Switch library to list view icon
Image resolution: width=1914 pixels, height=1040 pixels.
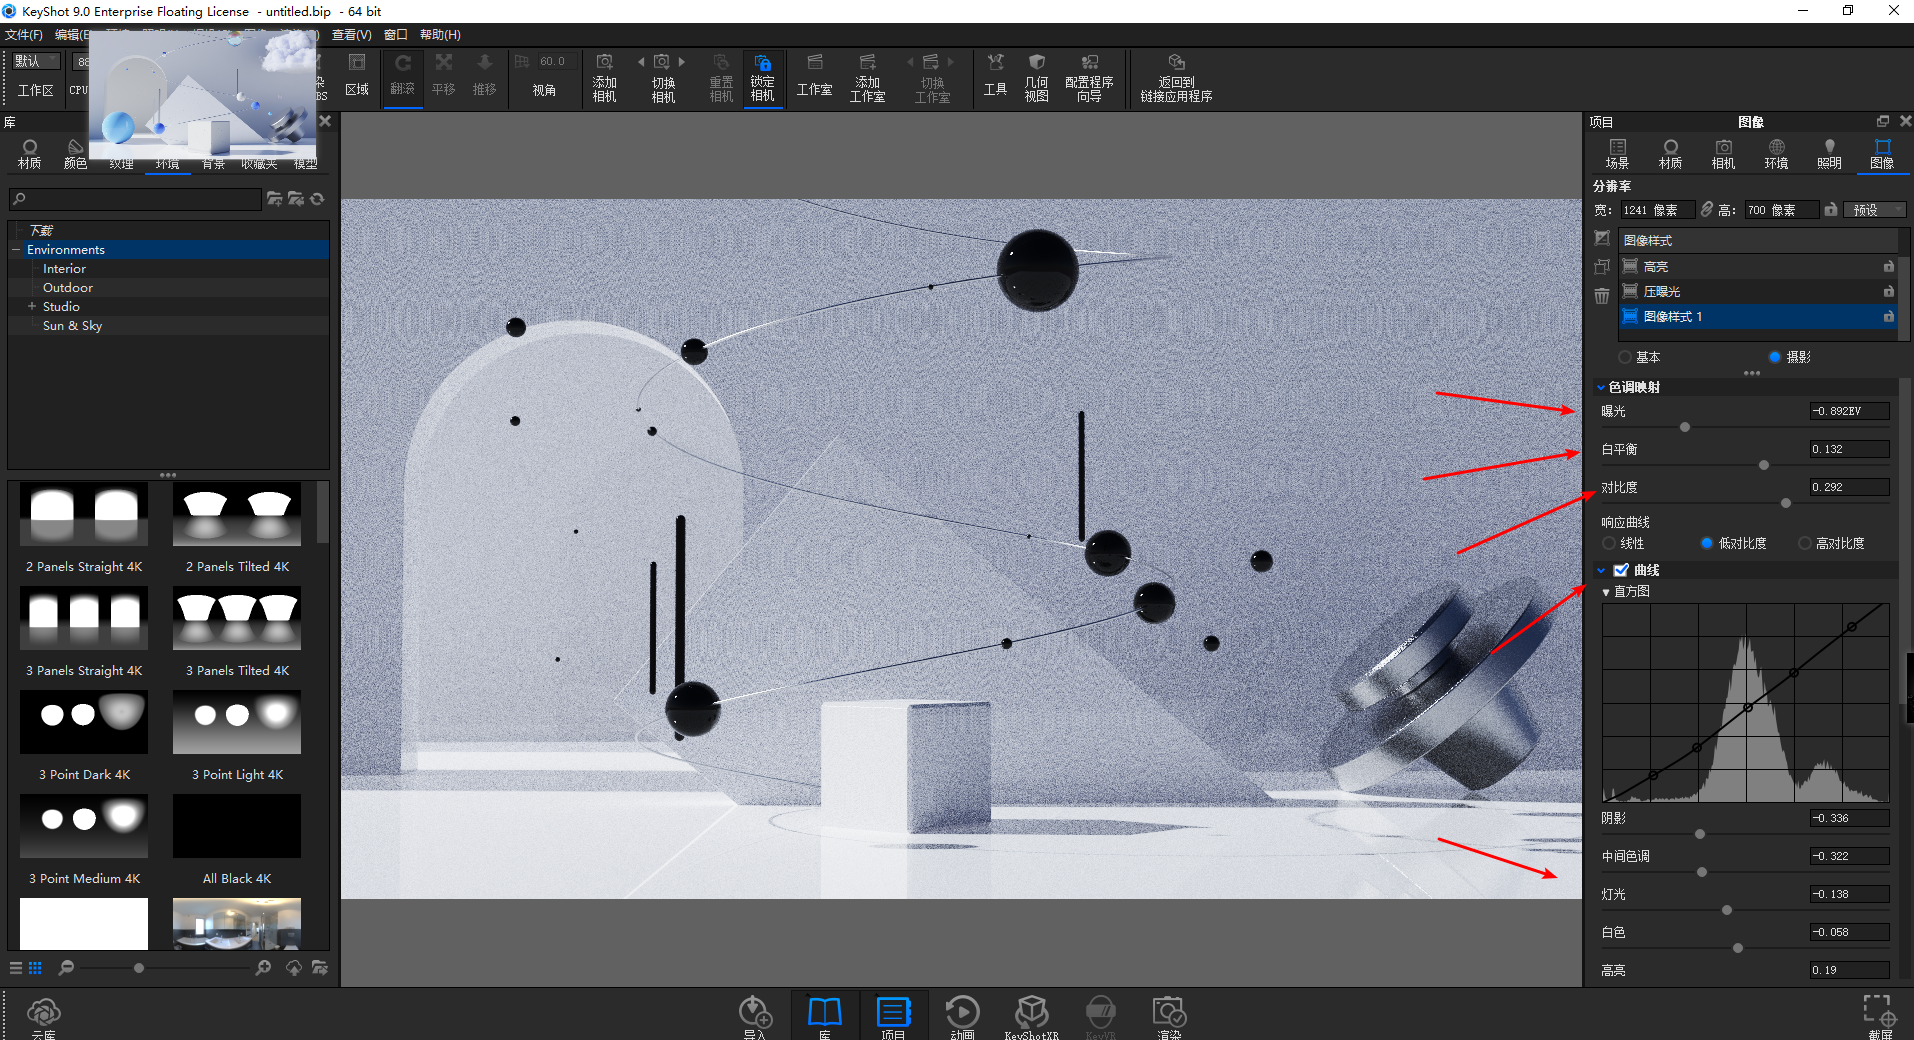15,968
